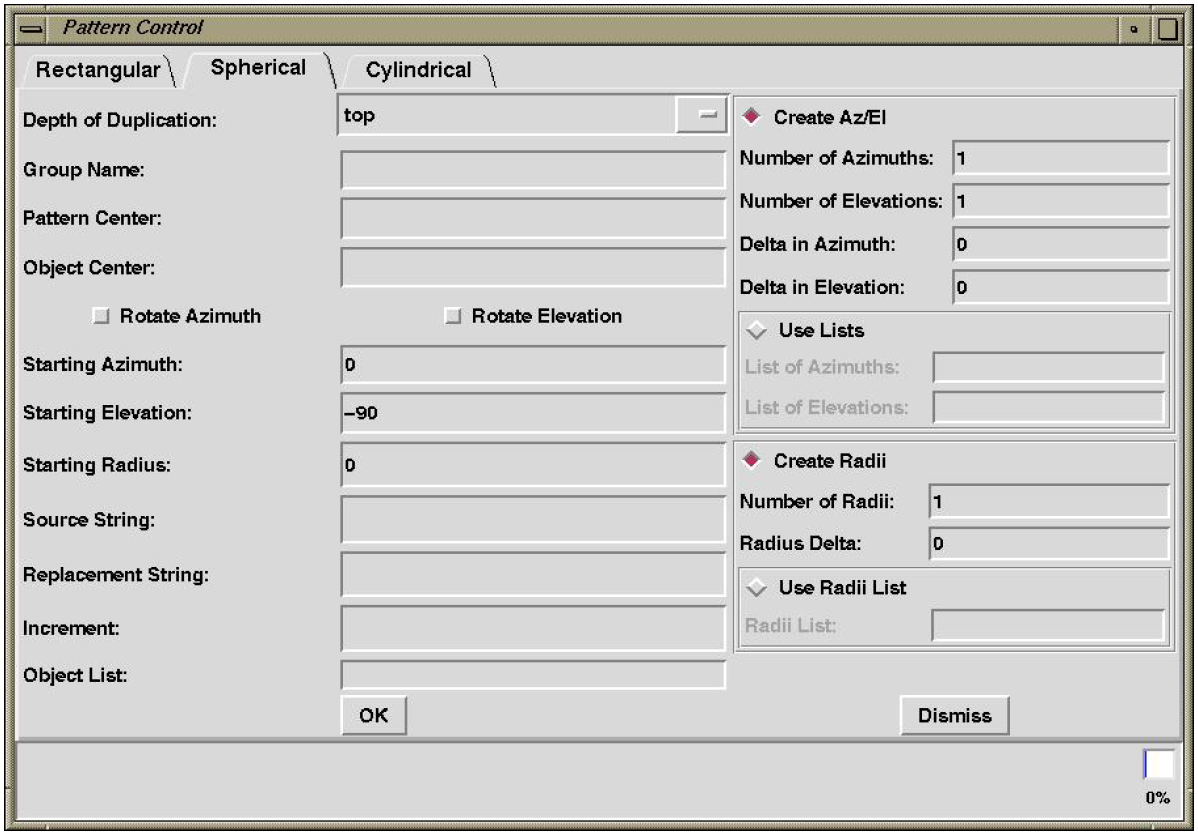
Task: Click the Object List input field
Action: 533,675
